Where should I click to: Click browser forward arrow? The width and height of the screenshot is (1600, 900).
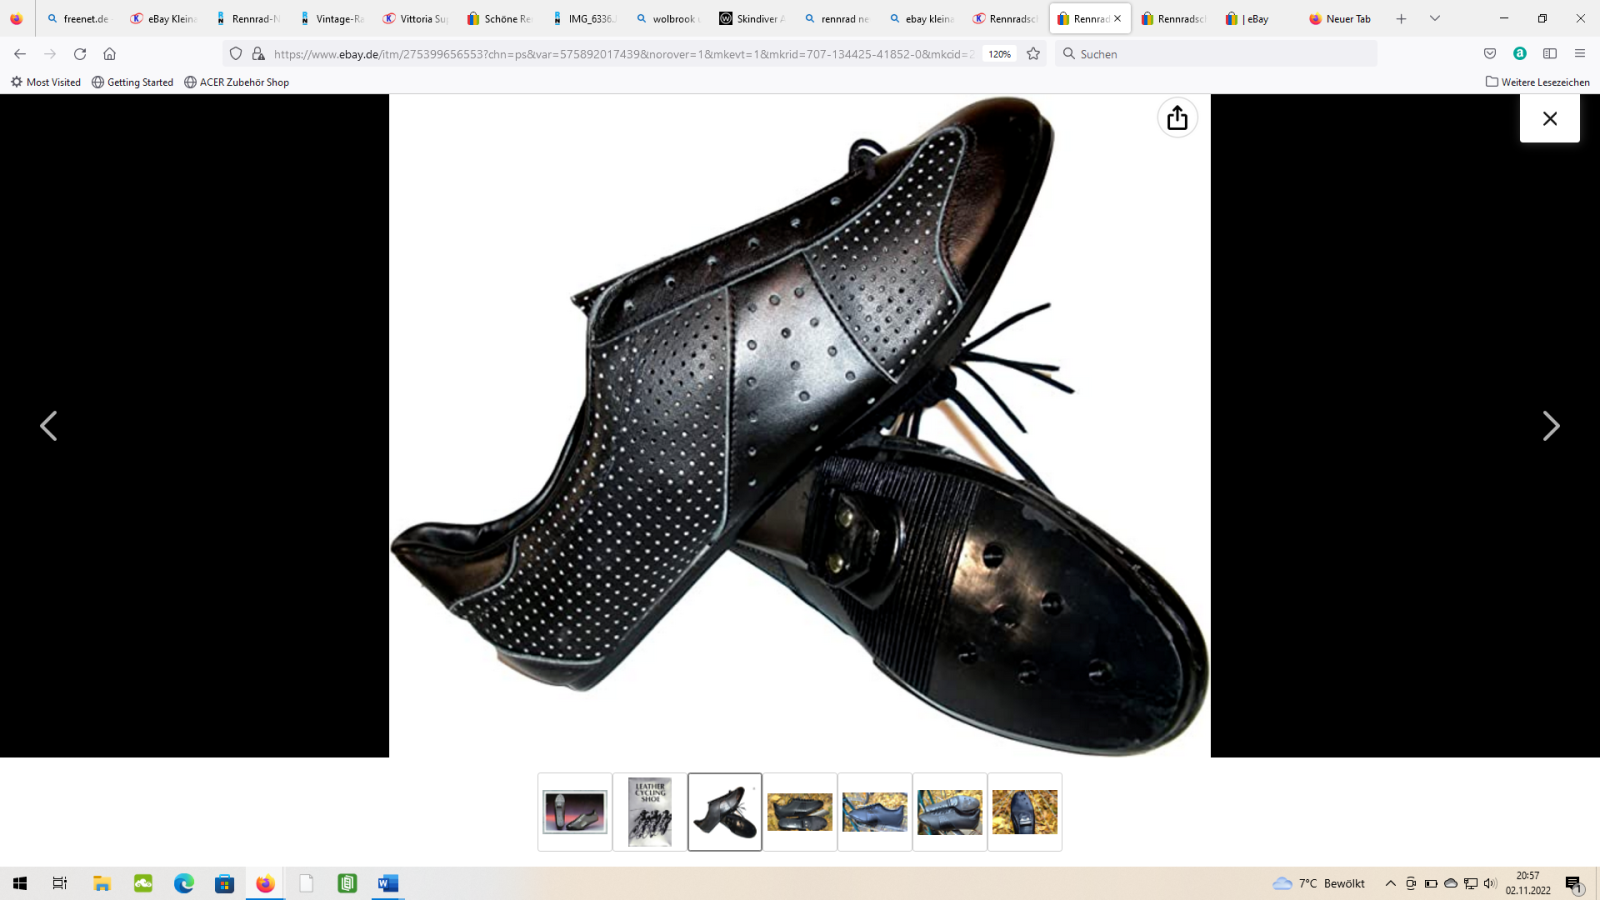(50, 54)
